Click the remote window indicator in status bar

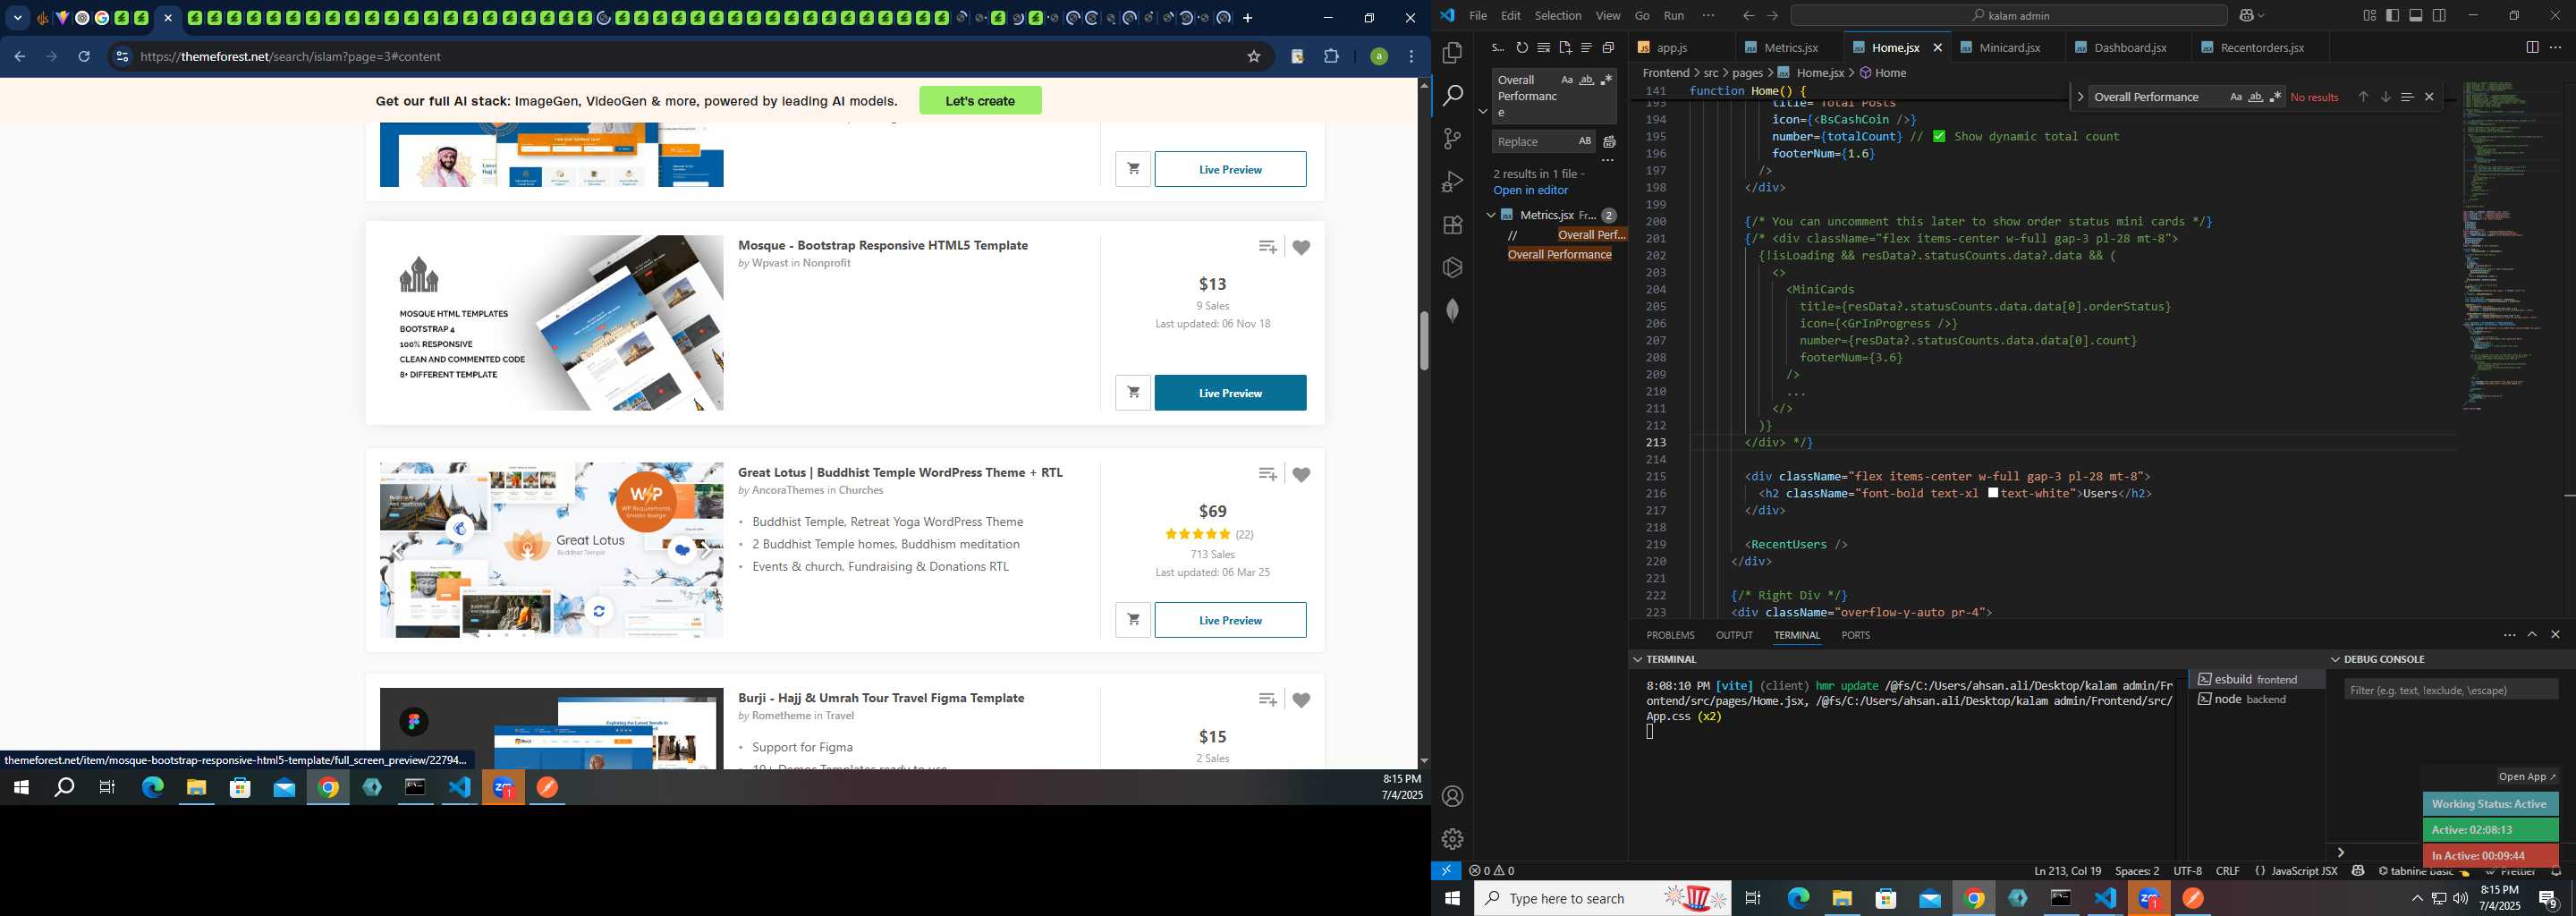pos(1446,870)
